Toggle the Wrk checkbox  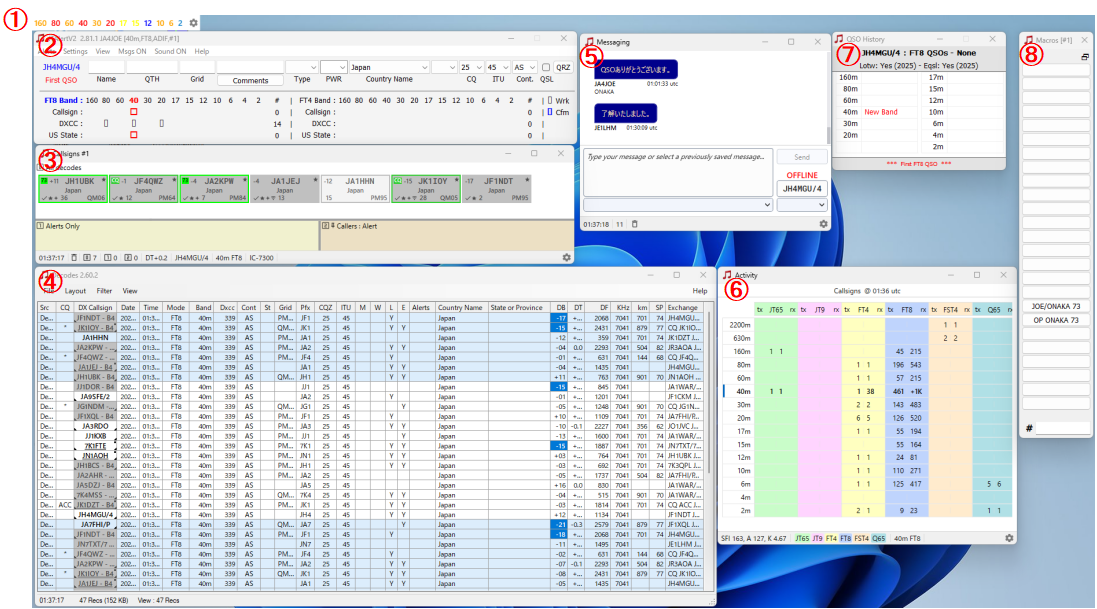[549, 100]
